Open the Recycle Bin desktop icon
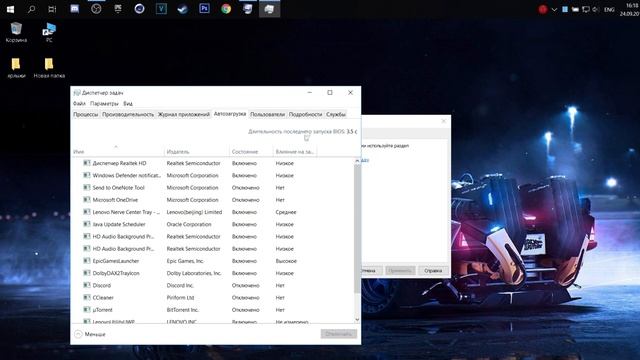 pyautogui.click(x=16, y=33)
